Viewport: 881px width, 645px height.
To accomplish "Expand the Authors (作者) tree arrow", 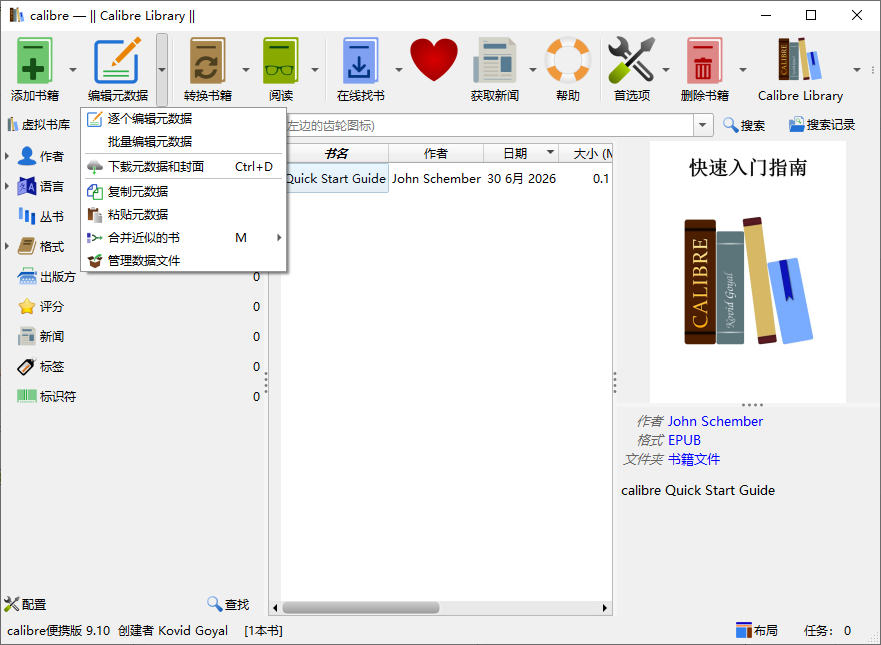I will tap(7, 156).
